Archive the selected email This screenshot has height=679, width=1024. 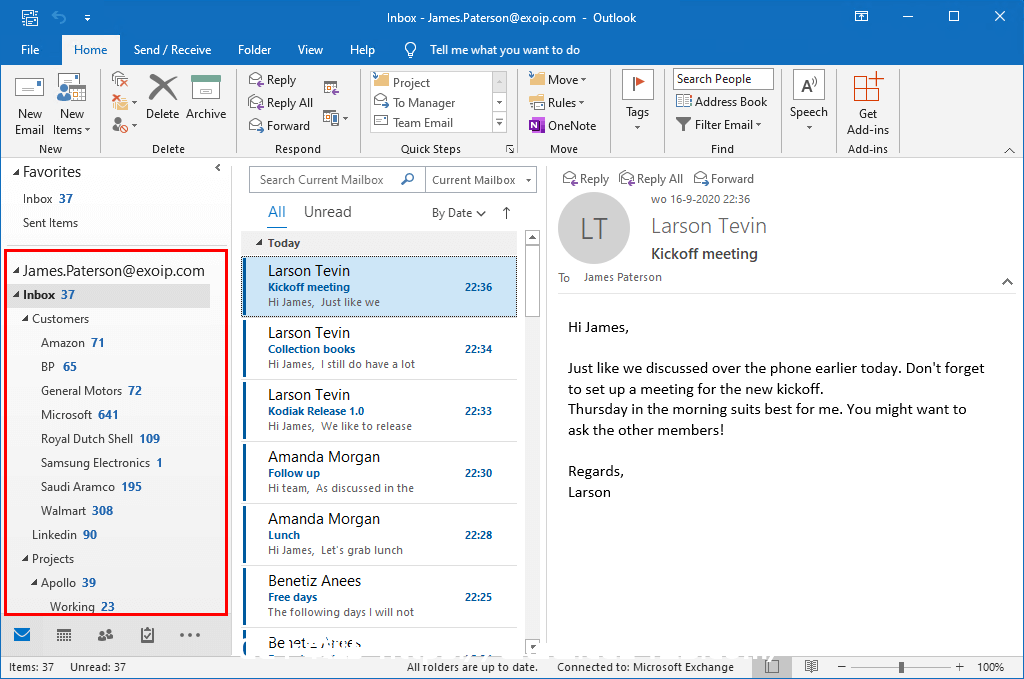click(206, 97)
